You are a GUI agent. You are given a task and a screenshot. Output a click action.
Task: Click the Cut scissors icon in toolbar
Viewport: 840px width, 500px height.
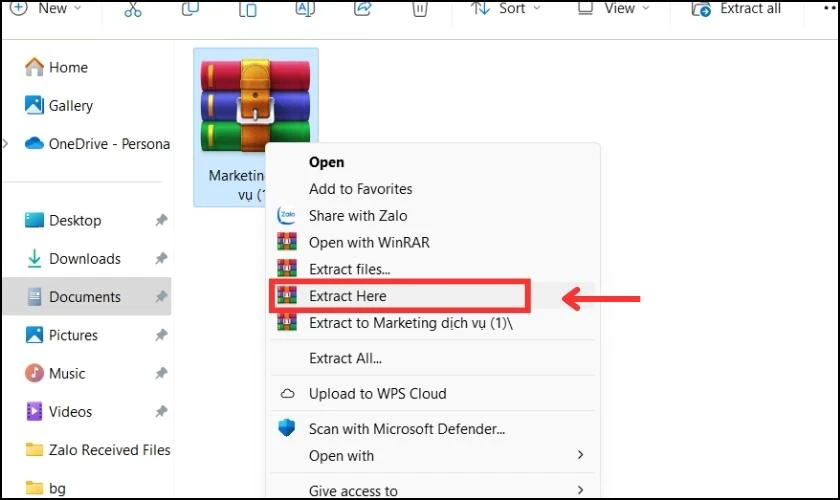[x=133, y=9]
